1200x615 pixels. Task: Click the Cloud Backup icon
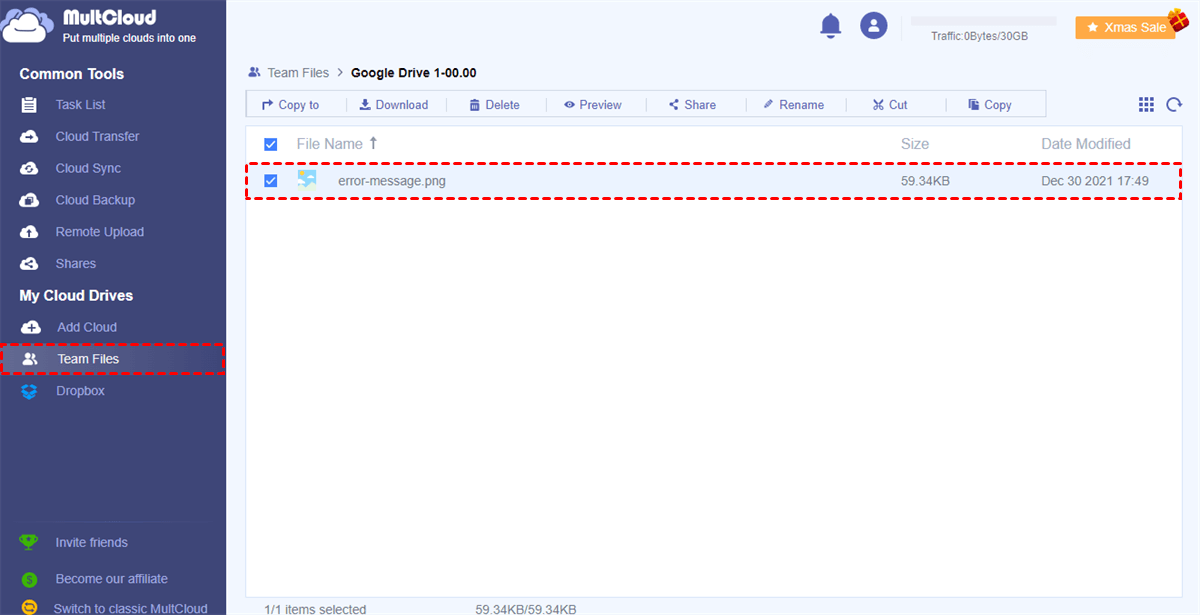tap(29, 201)
